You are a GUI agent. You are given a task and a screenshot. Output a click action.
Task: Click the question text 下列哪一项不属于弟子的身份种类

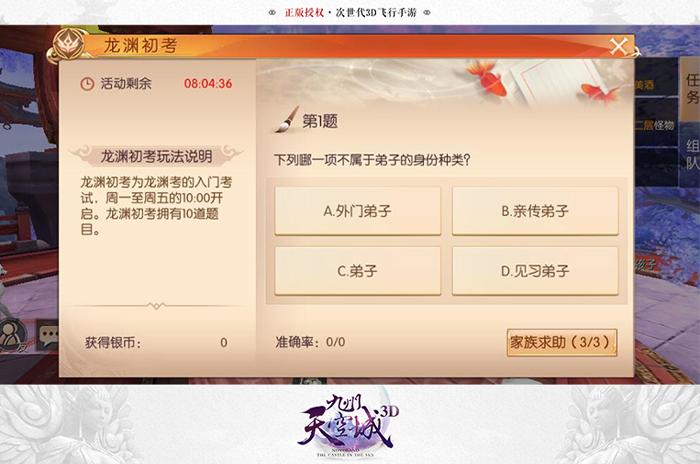[x=372, y=160]
